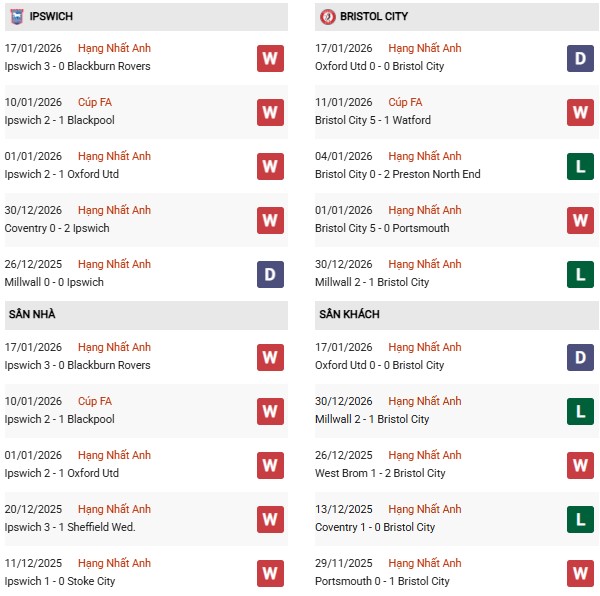Viewport: 600px width, 596px height.
Task: Click the Ipswich club crest icon
Action: 17,17
